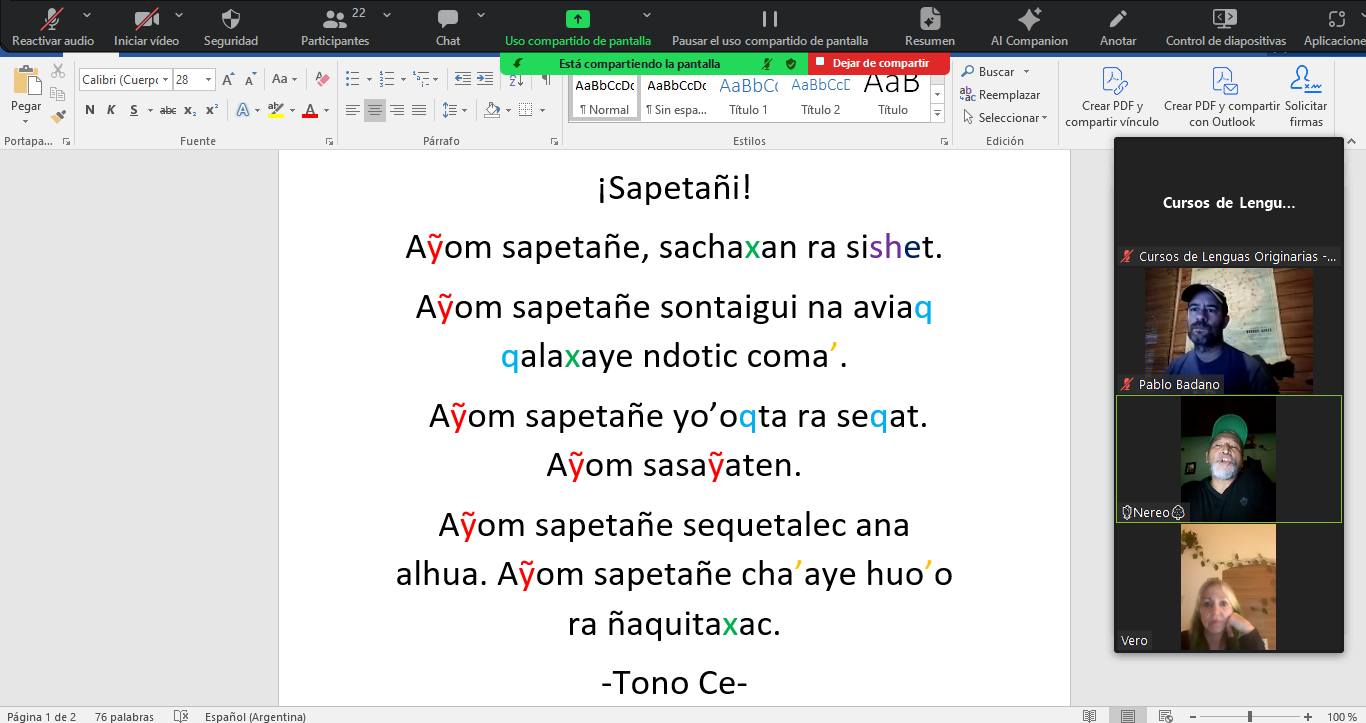Open the font size dropdown
This screenshot has width=1366, height=723.
208,79
